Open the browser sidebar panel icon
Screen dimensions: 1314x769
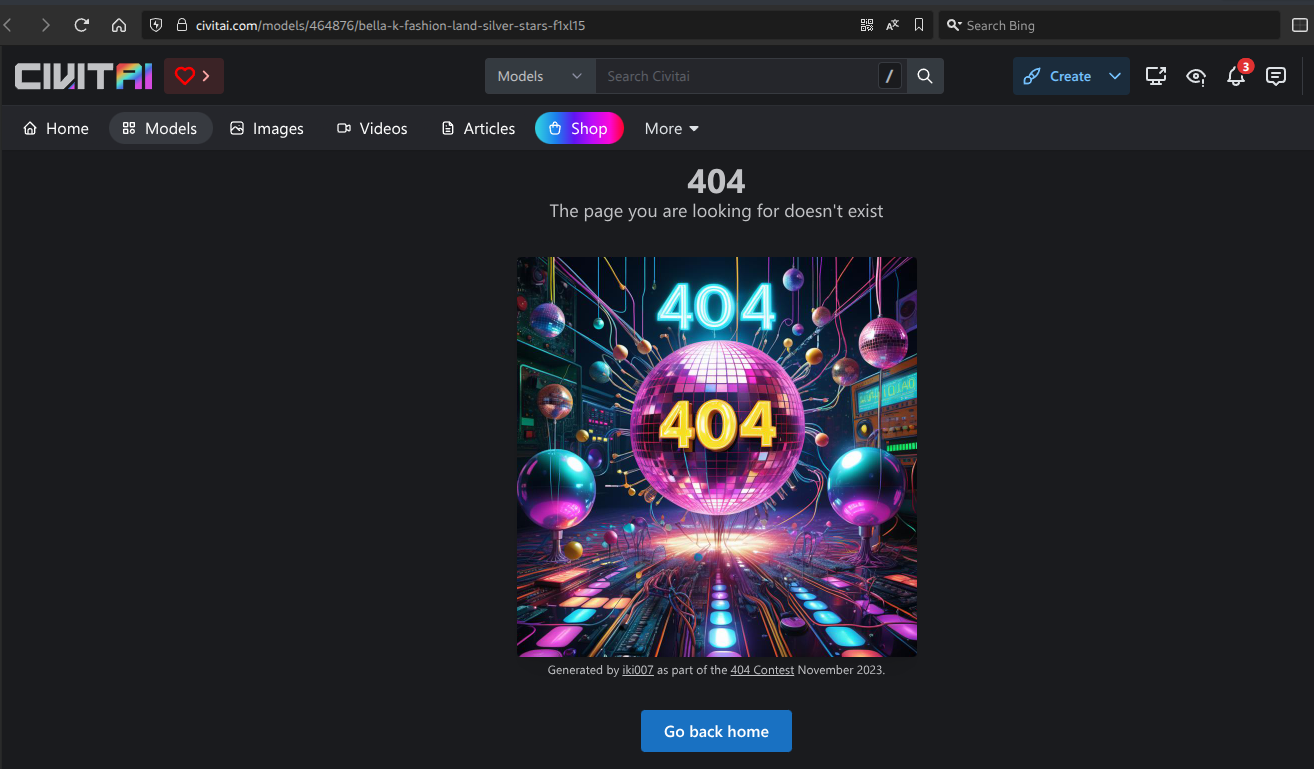[1299, 25]
